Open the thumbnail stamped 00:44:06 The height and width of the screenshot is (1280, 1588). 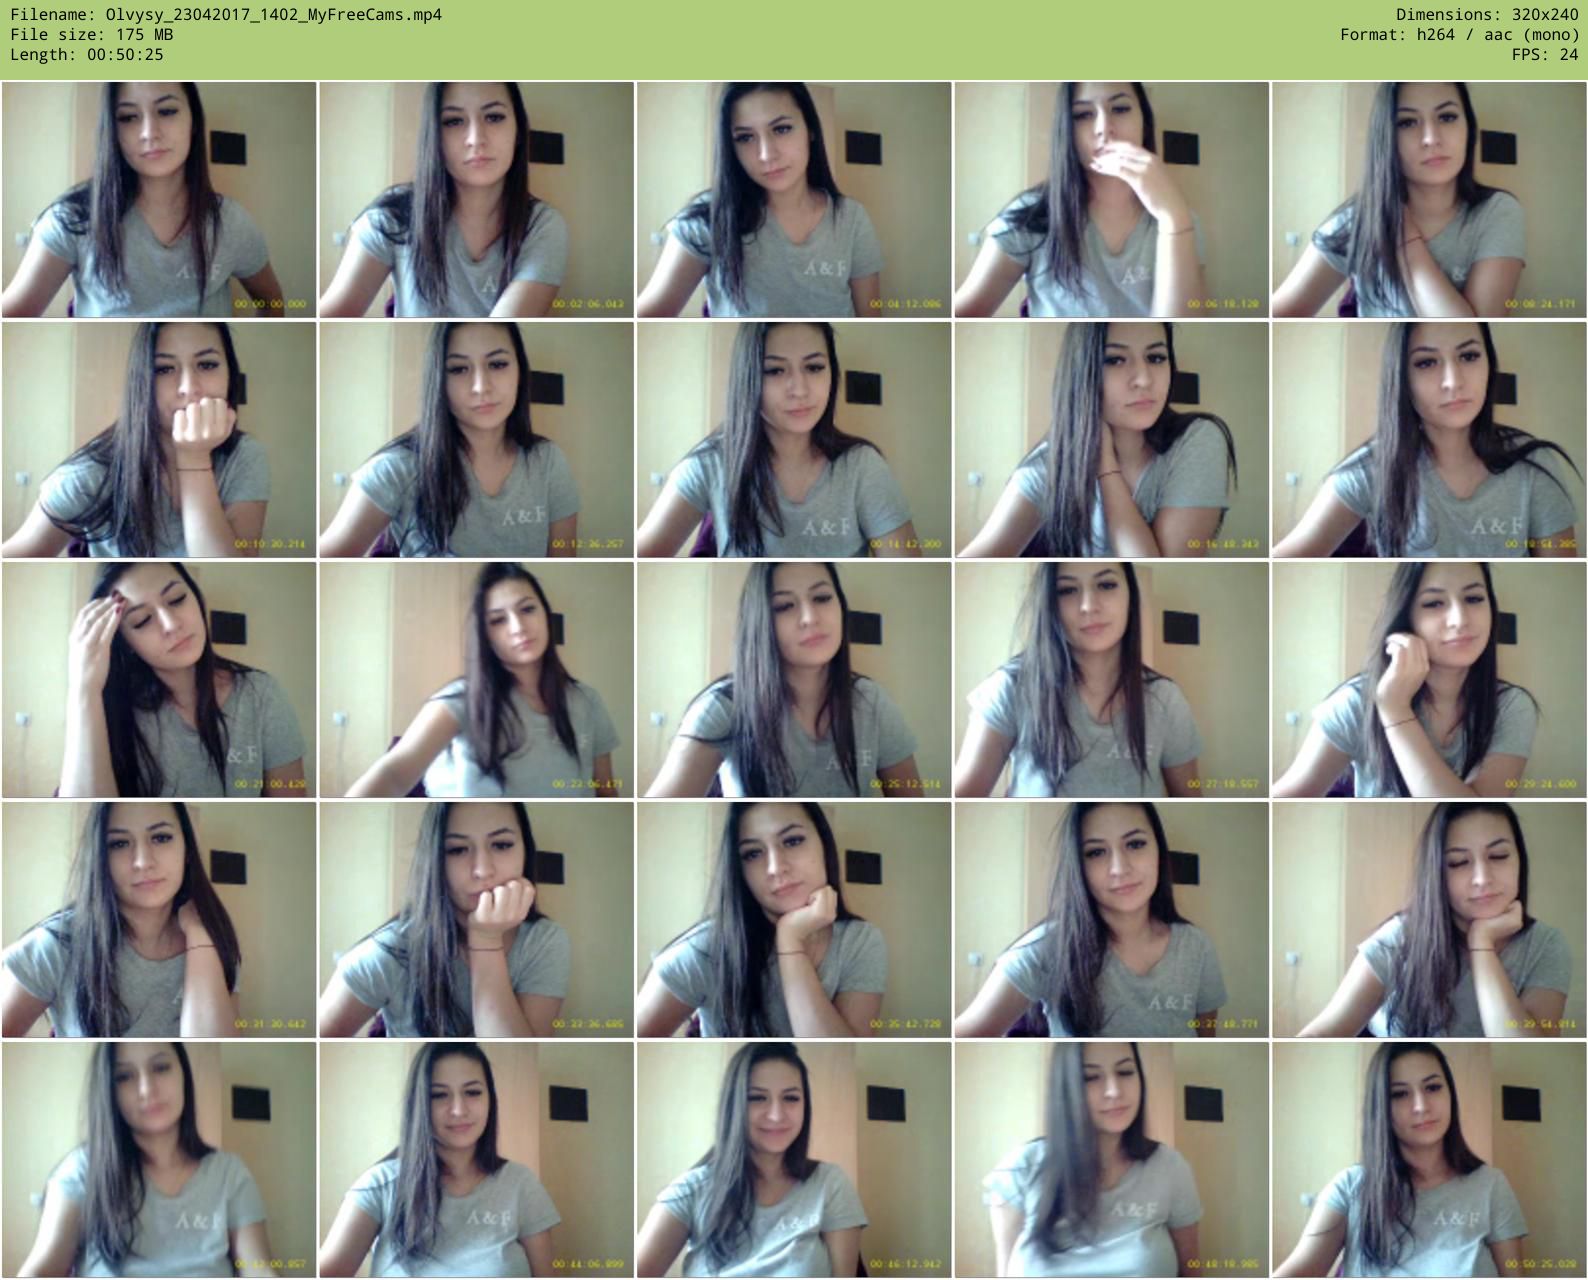coord(476,1160)
